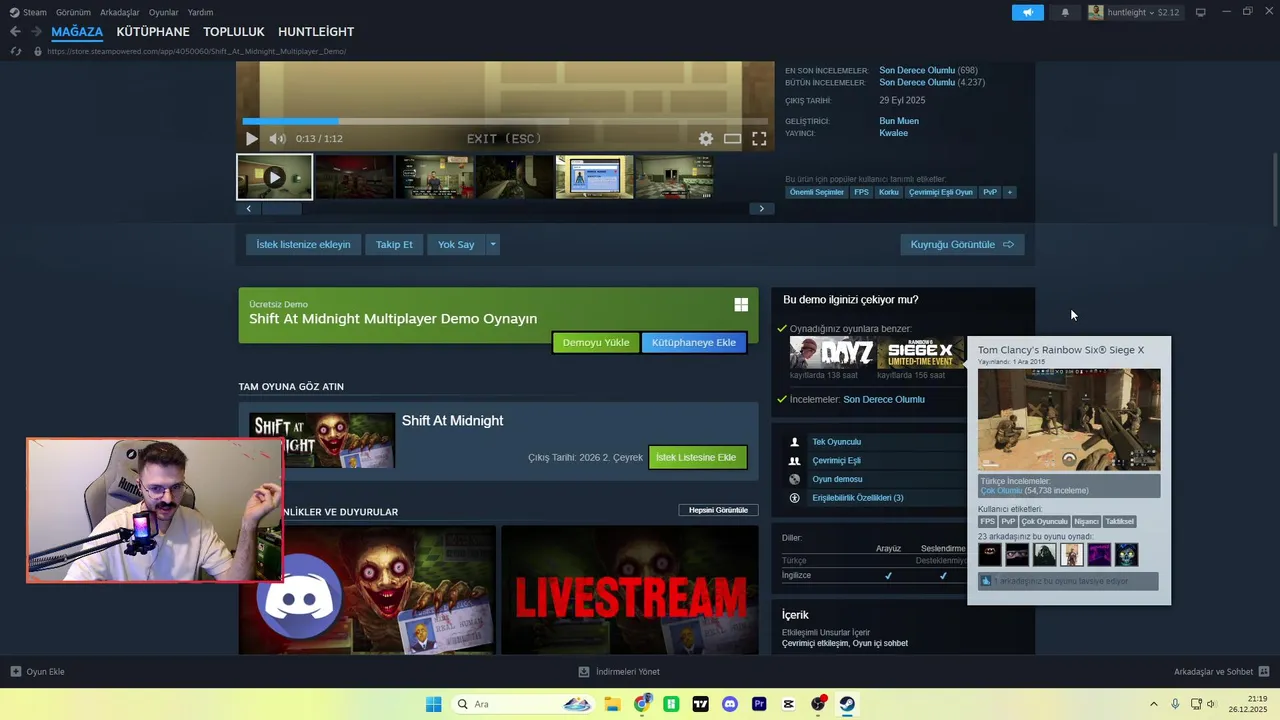Click Kütüphaneye Ekle button
The width and height of the screenshot is (1280, 720).
pyautogui.click(x=694, y=342)
